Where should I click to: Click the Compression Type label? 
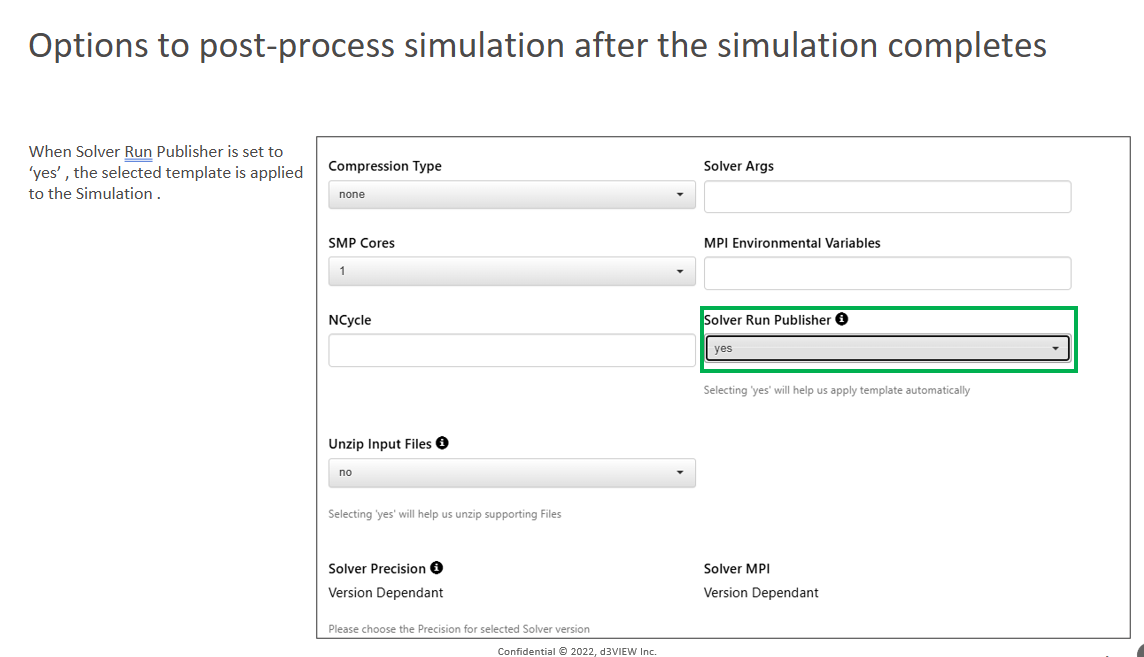[385, 166]
